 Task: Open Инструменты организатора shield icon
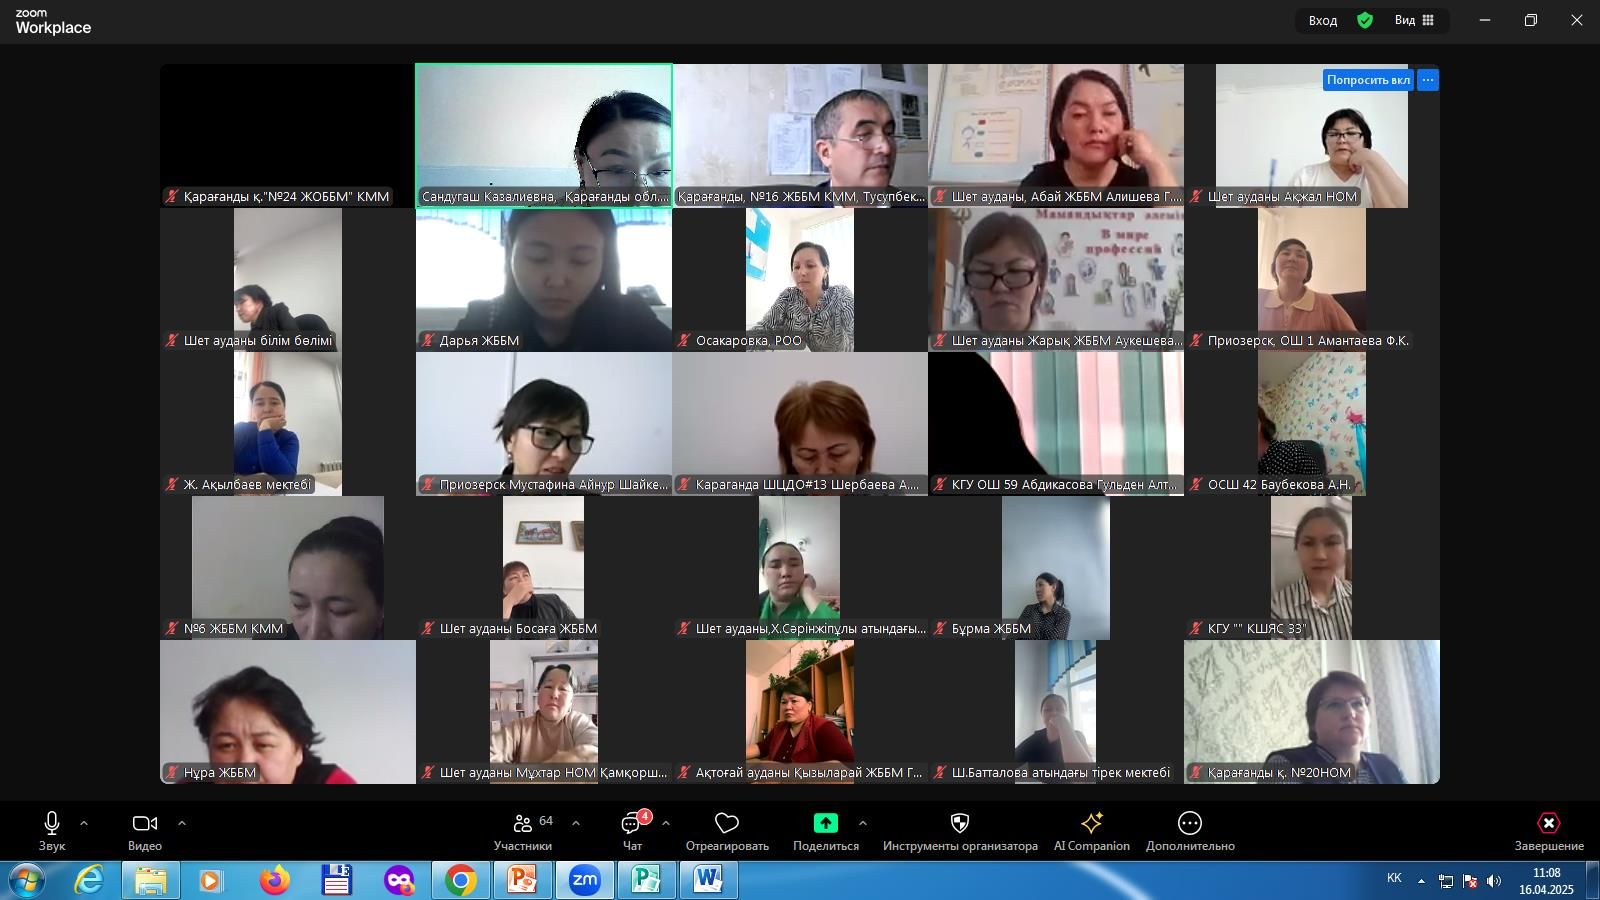point(960,823)
